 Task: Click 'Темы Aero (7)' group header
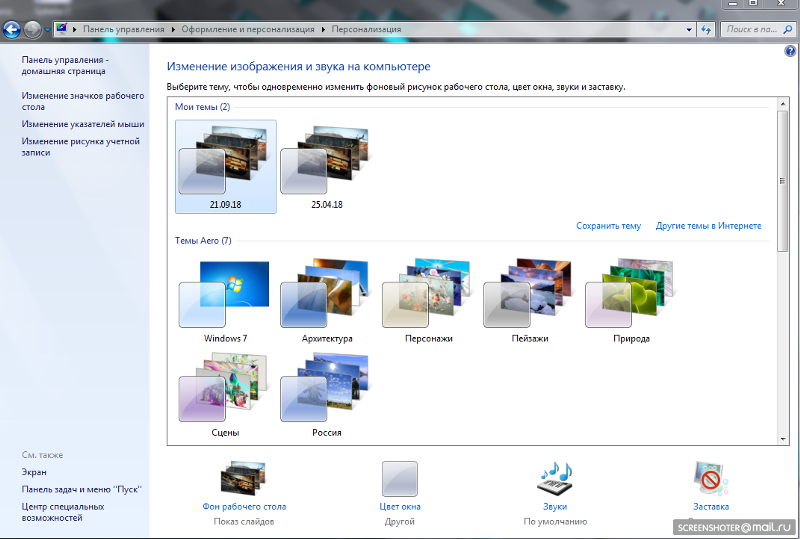coord(203,240)
